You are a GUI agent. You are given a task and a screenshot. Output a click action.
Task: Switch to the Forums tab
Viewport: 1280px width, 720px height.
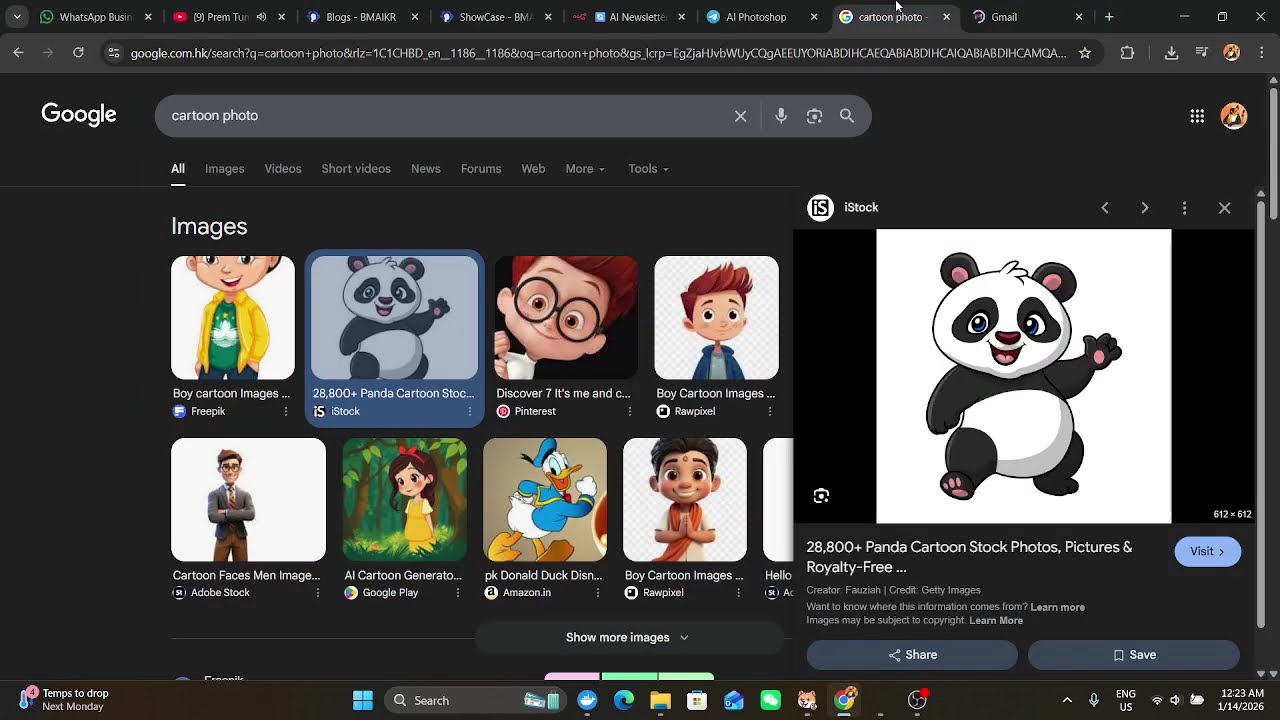[481, 169]
